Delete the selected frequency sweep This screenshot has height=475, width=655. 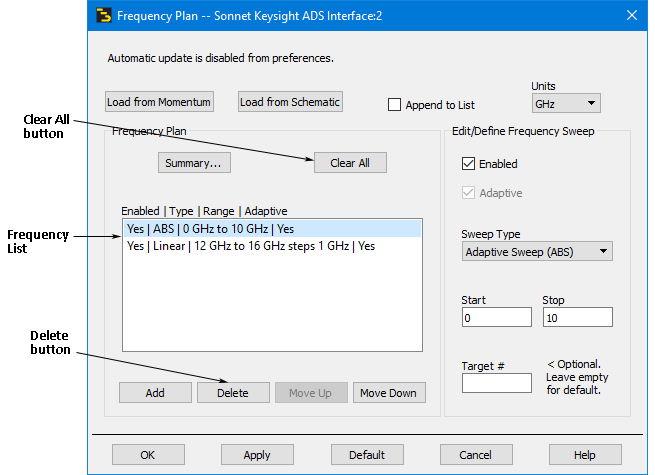(x=233, y=393)
